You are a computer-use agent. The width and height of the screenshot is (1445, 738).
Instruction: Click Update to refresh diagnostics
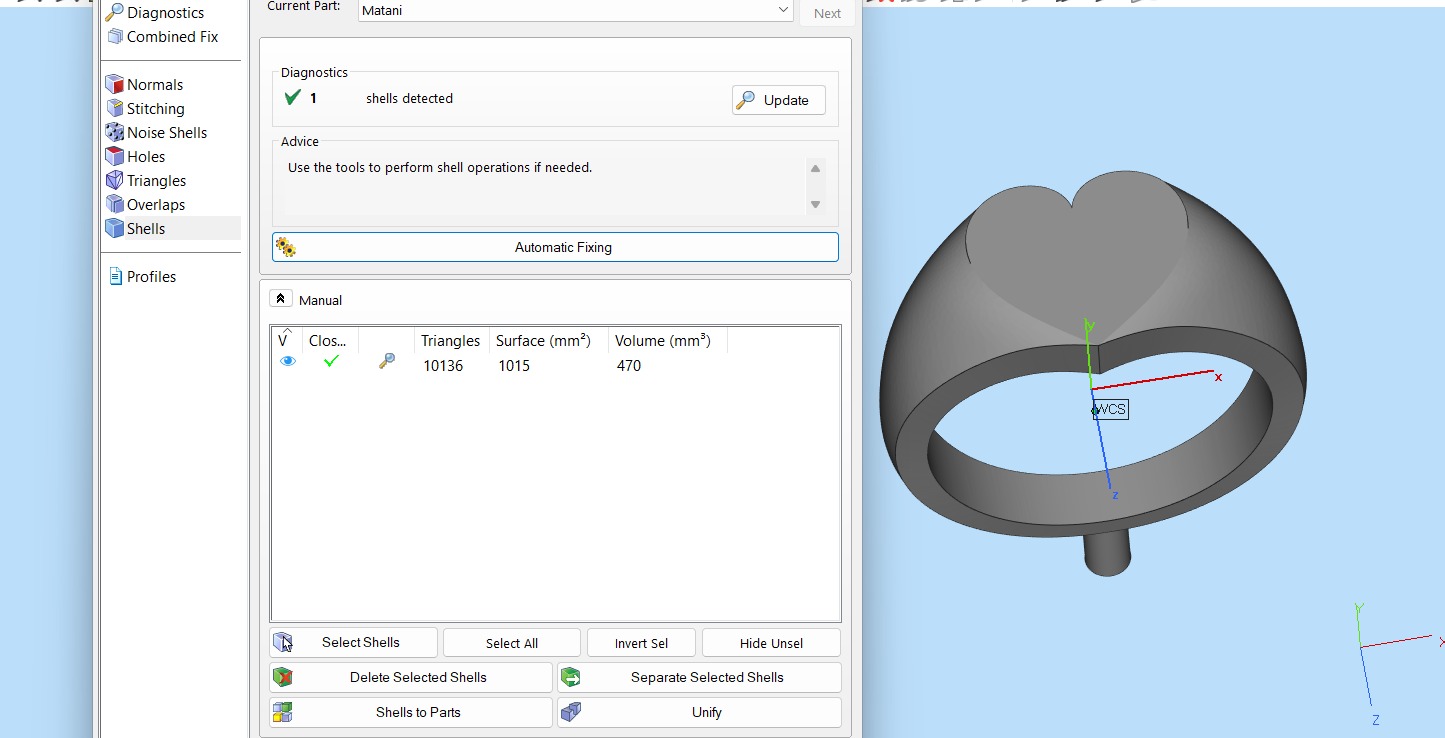click(x=779, y=100)
